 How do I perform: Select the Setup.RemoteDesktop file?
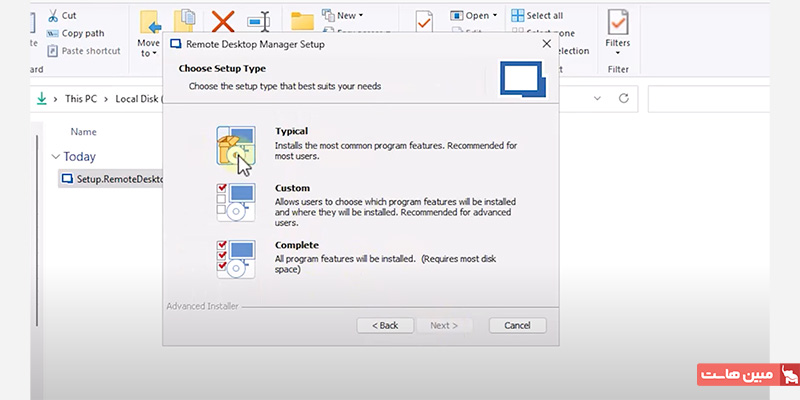(x=110, y=179)
